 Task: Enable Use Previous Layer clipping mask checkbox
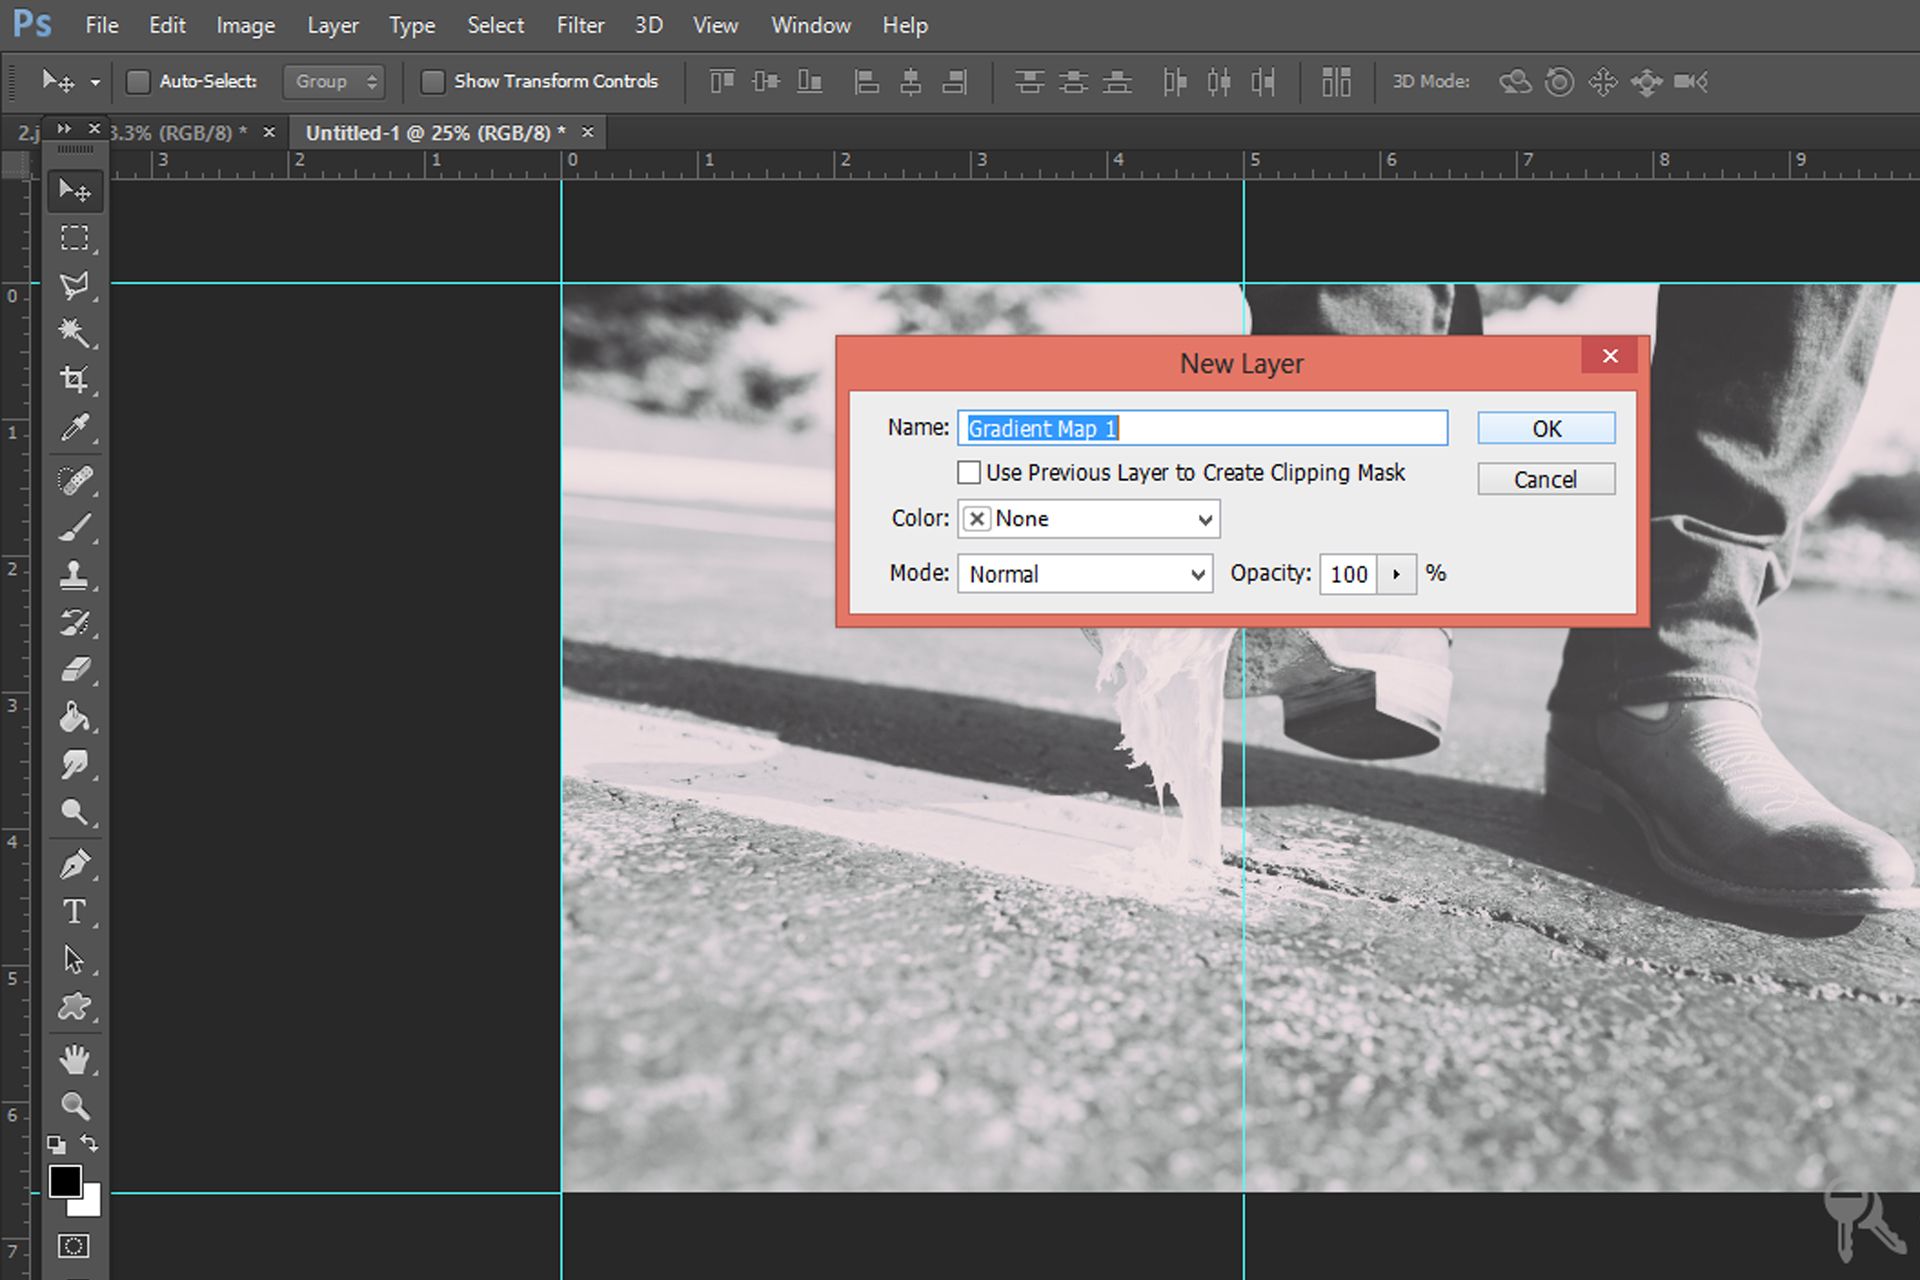pyautogui.click(x=968, y=472)
